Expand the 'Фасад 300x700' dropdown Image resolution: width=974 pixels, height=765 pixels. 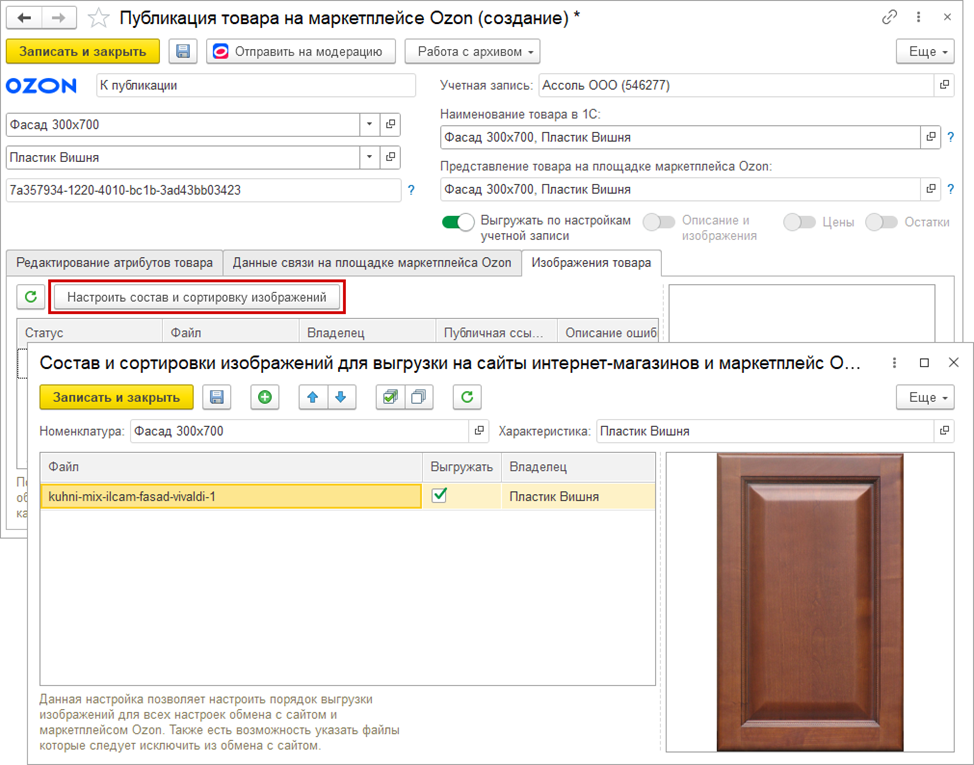click(370, 125)
